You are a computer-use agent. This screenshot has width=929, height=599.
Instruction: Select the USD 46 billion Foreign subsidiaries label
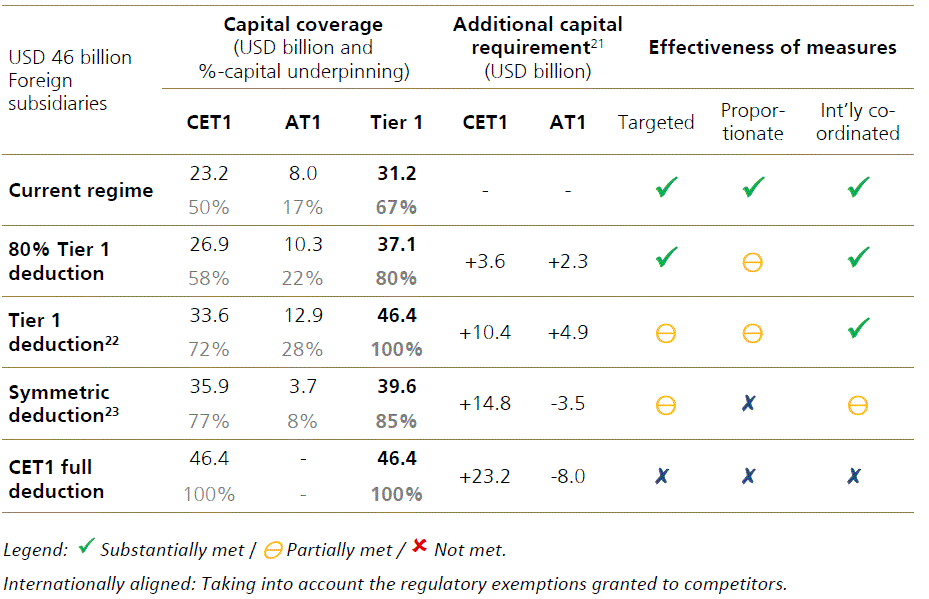(x=69, y=80)
